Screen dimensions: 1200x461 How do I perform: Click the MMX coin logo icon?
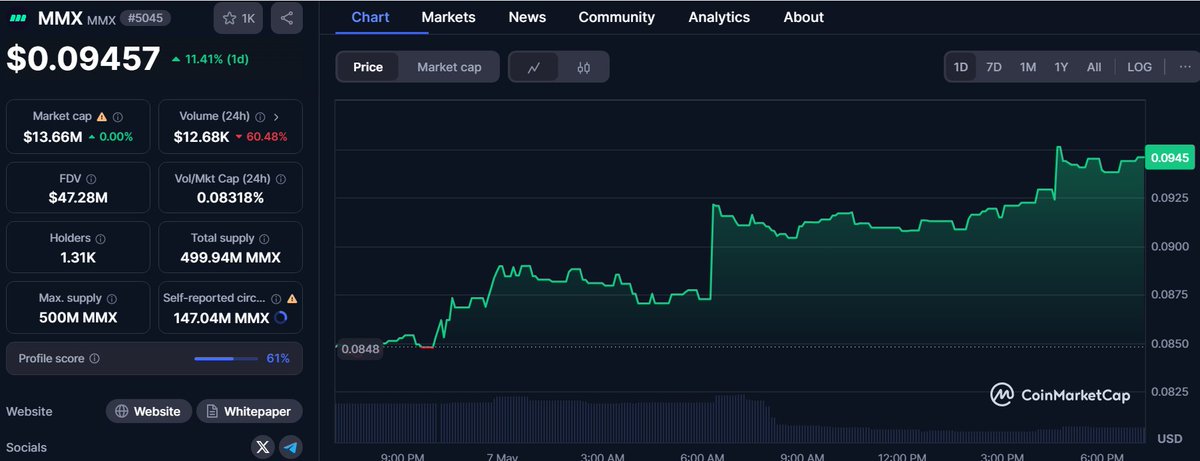coord(18,18)
